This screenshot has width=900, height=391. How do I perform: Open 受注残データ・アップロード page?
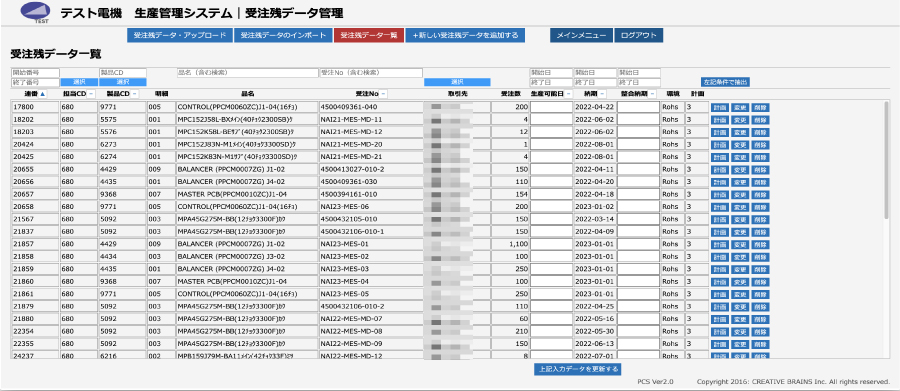180,36
